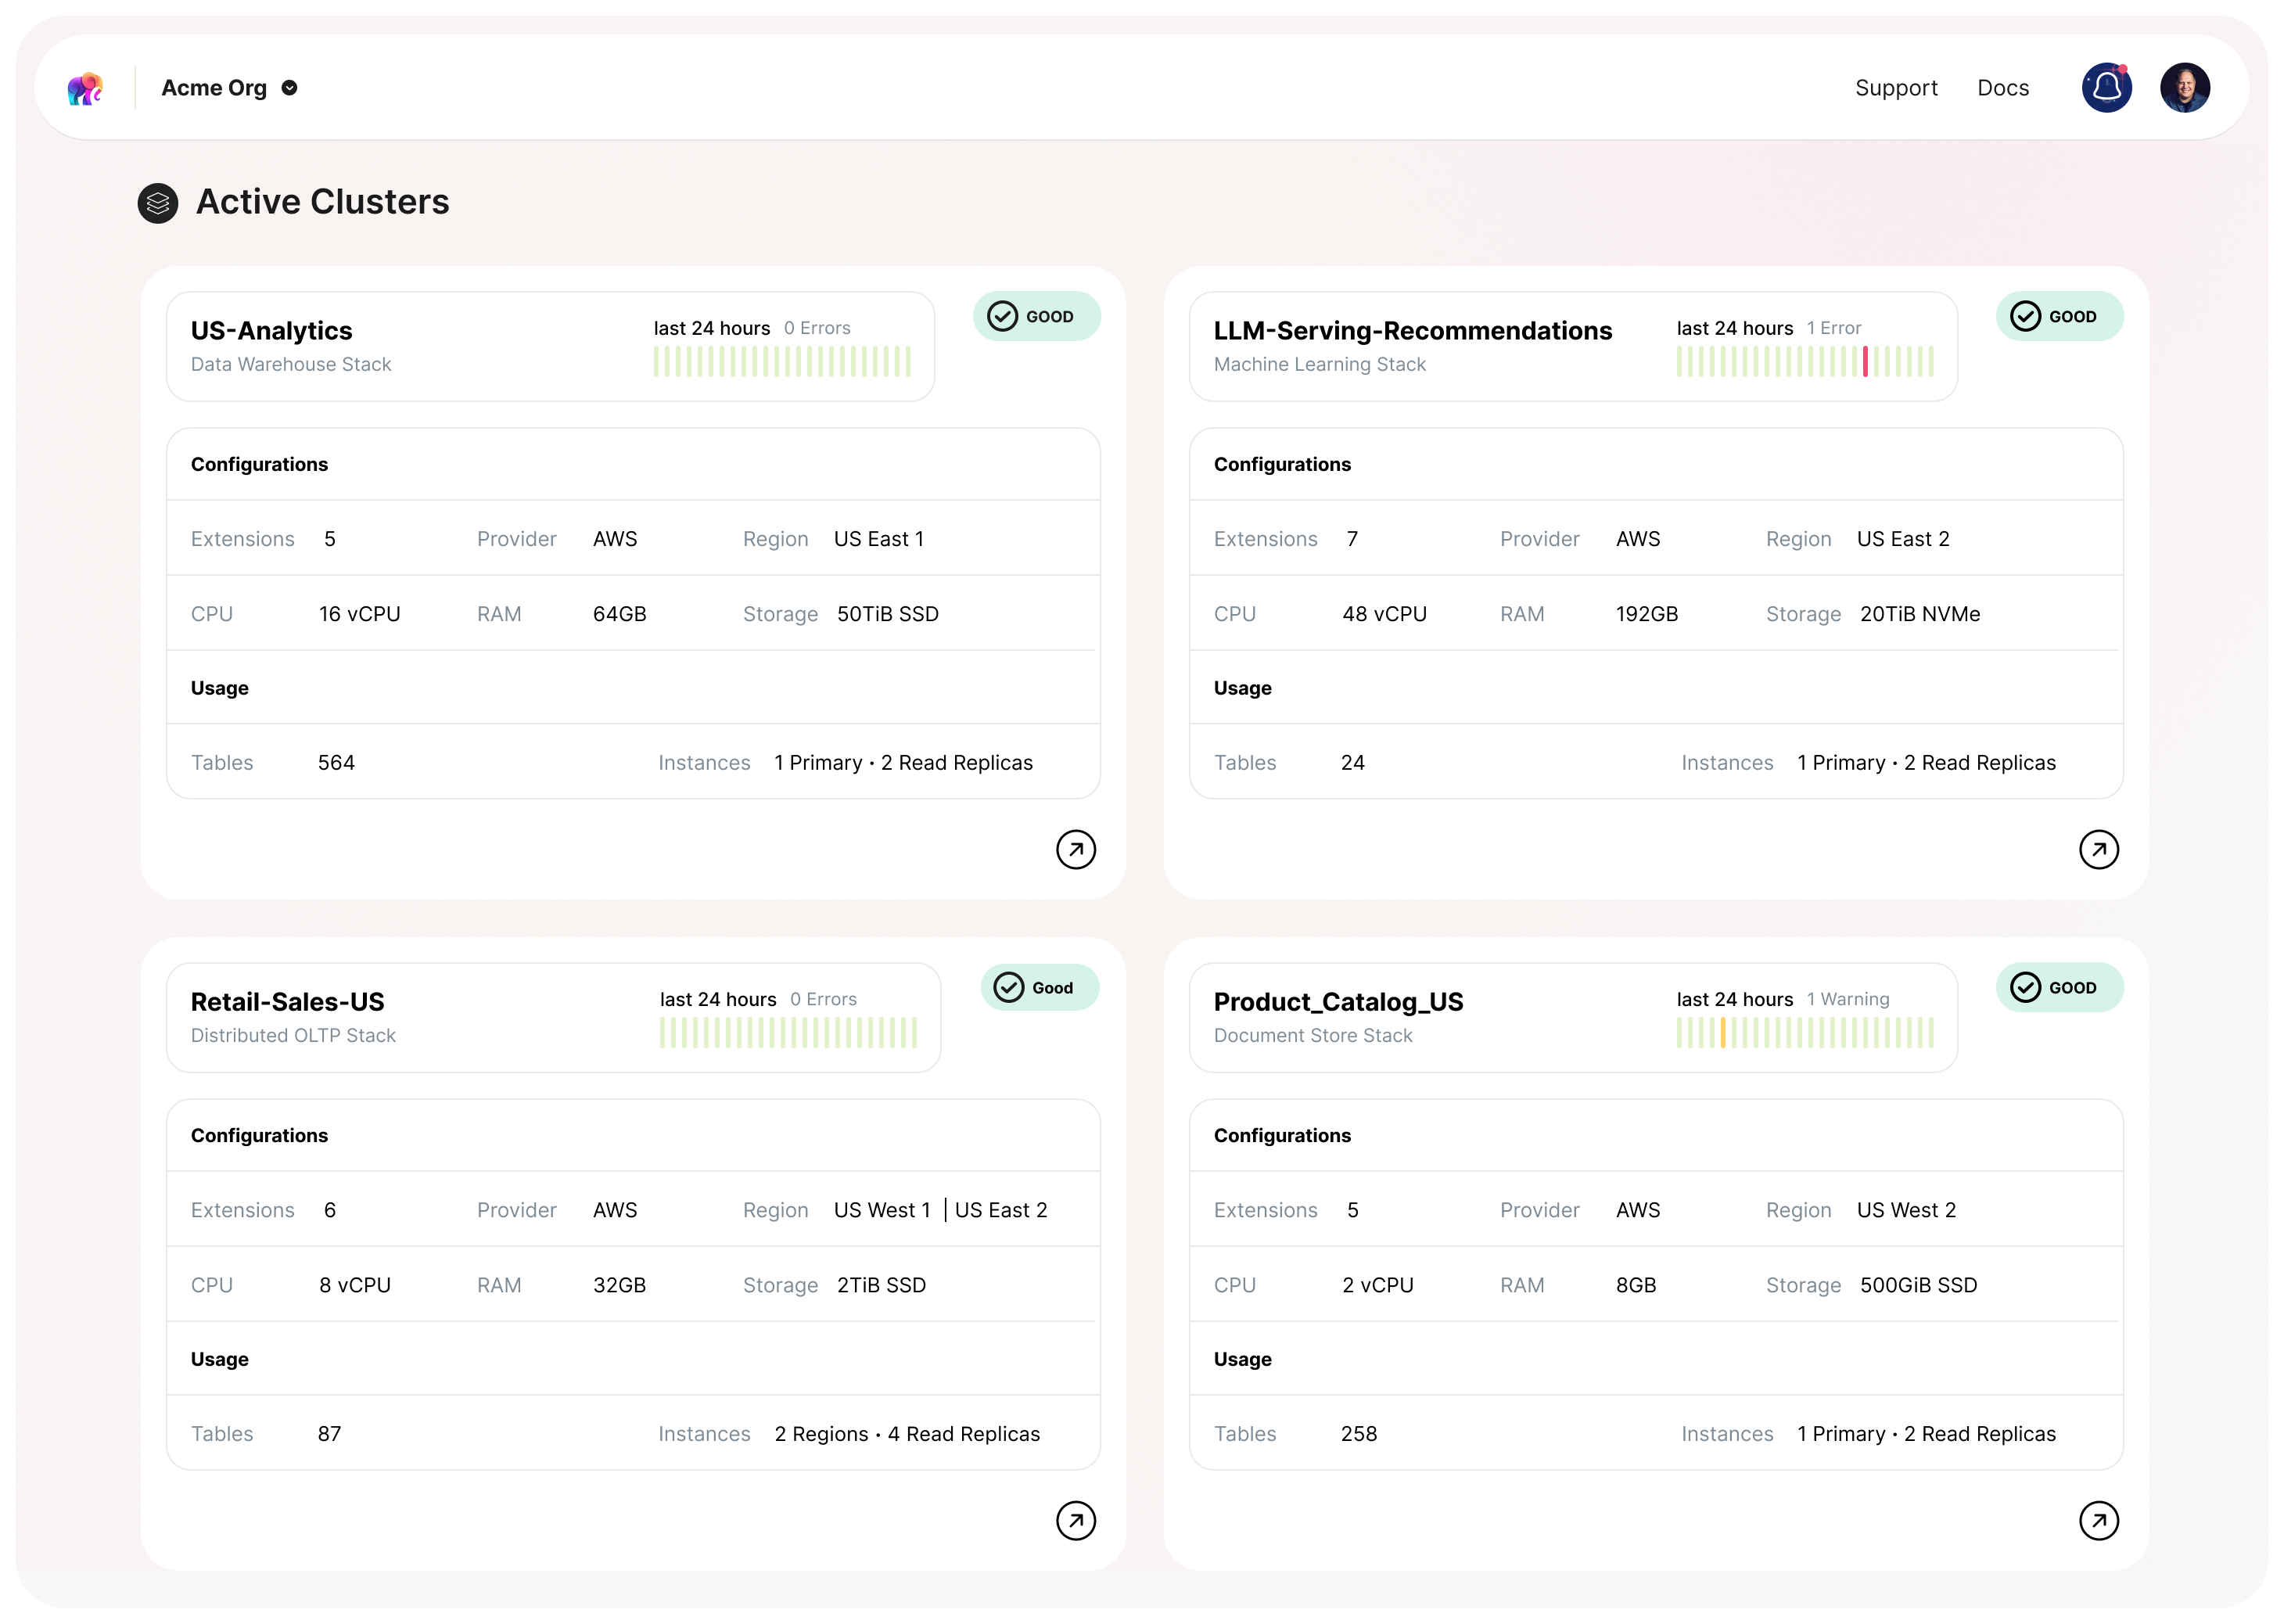Click the 'US East 1' region value
The height and width of the screenshot is (1624, 2284).
click(878, 539)
